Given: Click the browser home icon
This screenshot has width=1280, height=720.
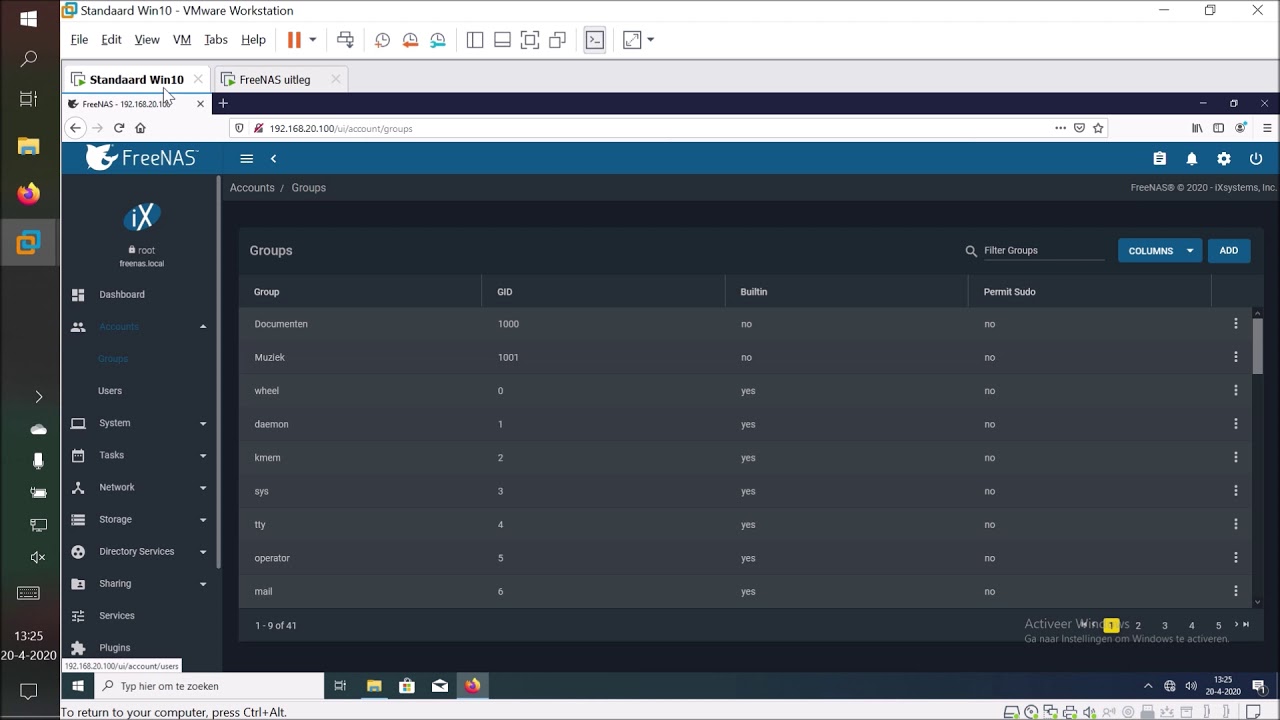Looking at the screenshot, I should pyautogui.click(x=140, y=128).
